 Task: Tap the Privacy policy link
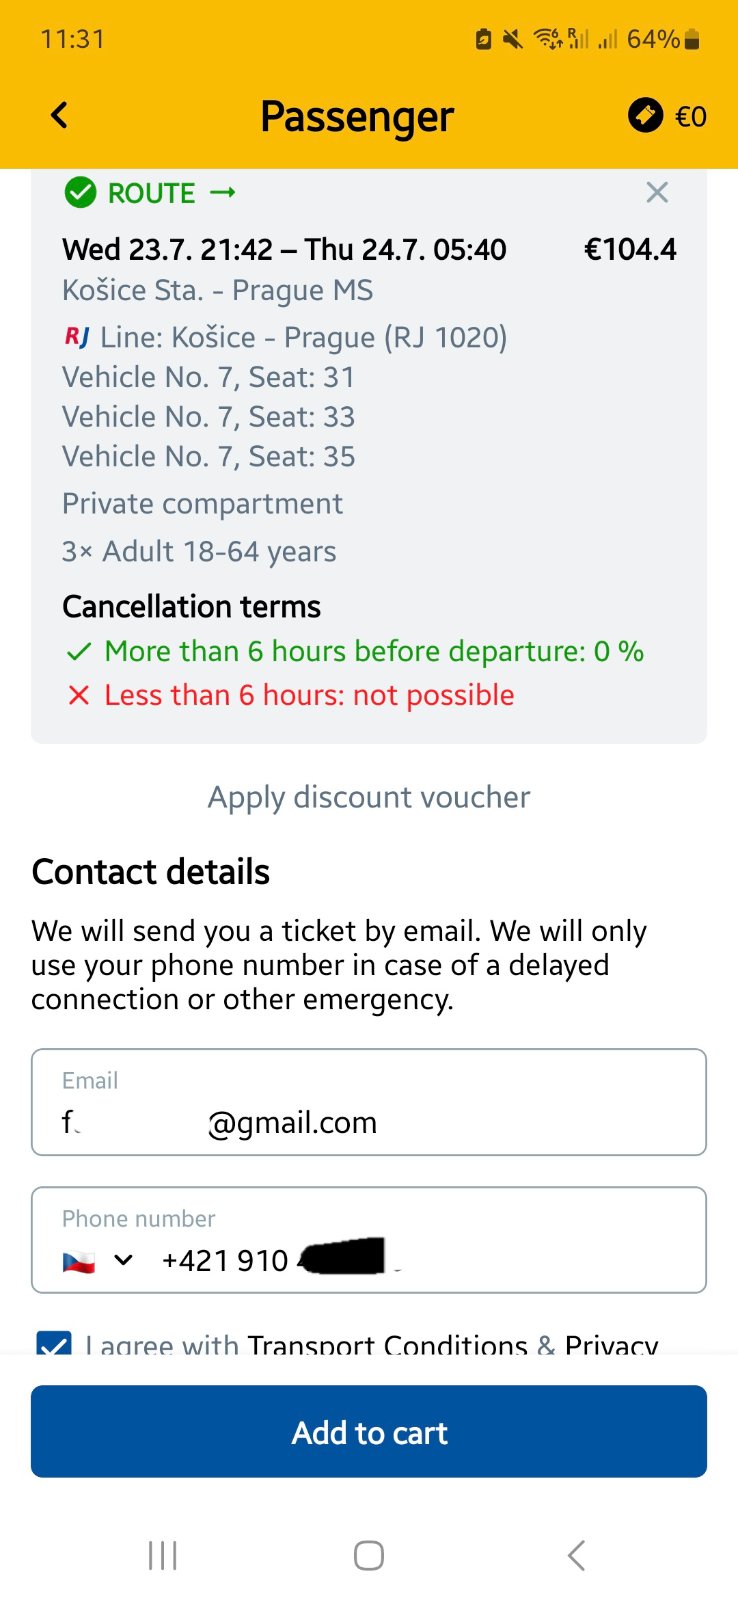611,1345
